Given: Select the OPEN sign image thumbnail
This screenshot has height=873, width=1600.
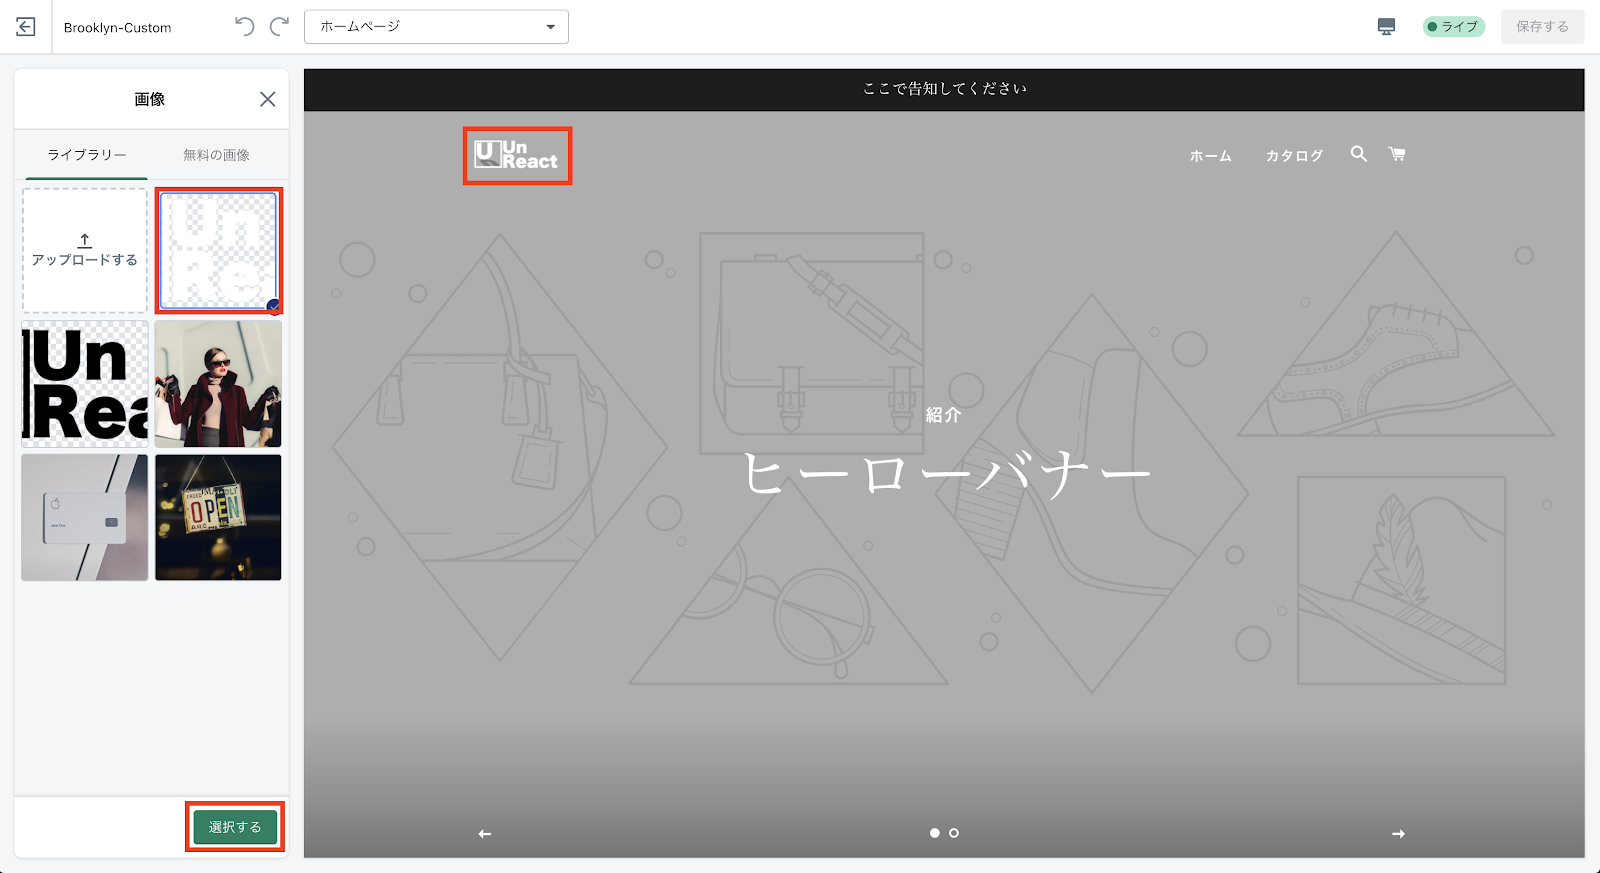Looking at the screenshot, I should 218,518.
